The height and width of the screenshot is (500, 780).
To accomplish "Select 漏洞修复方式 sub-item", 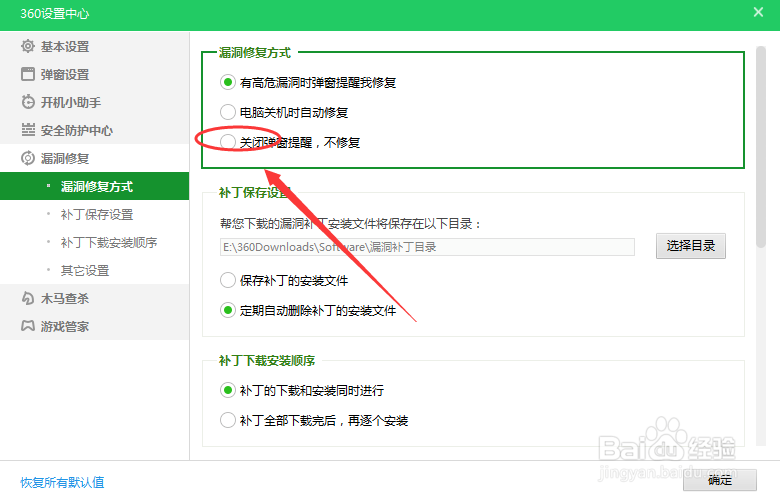I will (95, 186).
